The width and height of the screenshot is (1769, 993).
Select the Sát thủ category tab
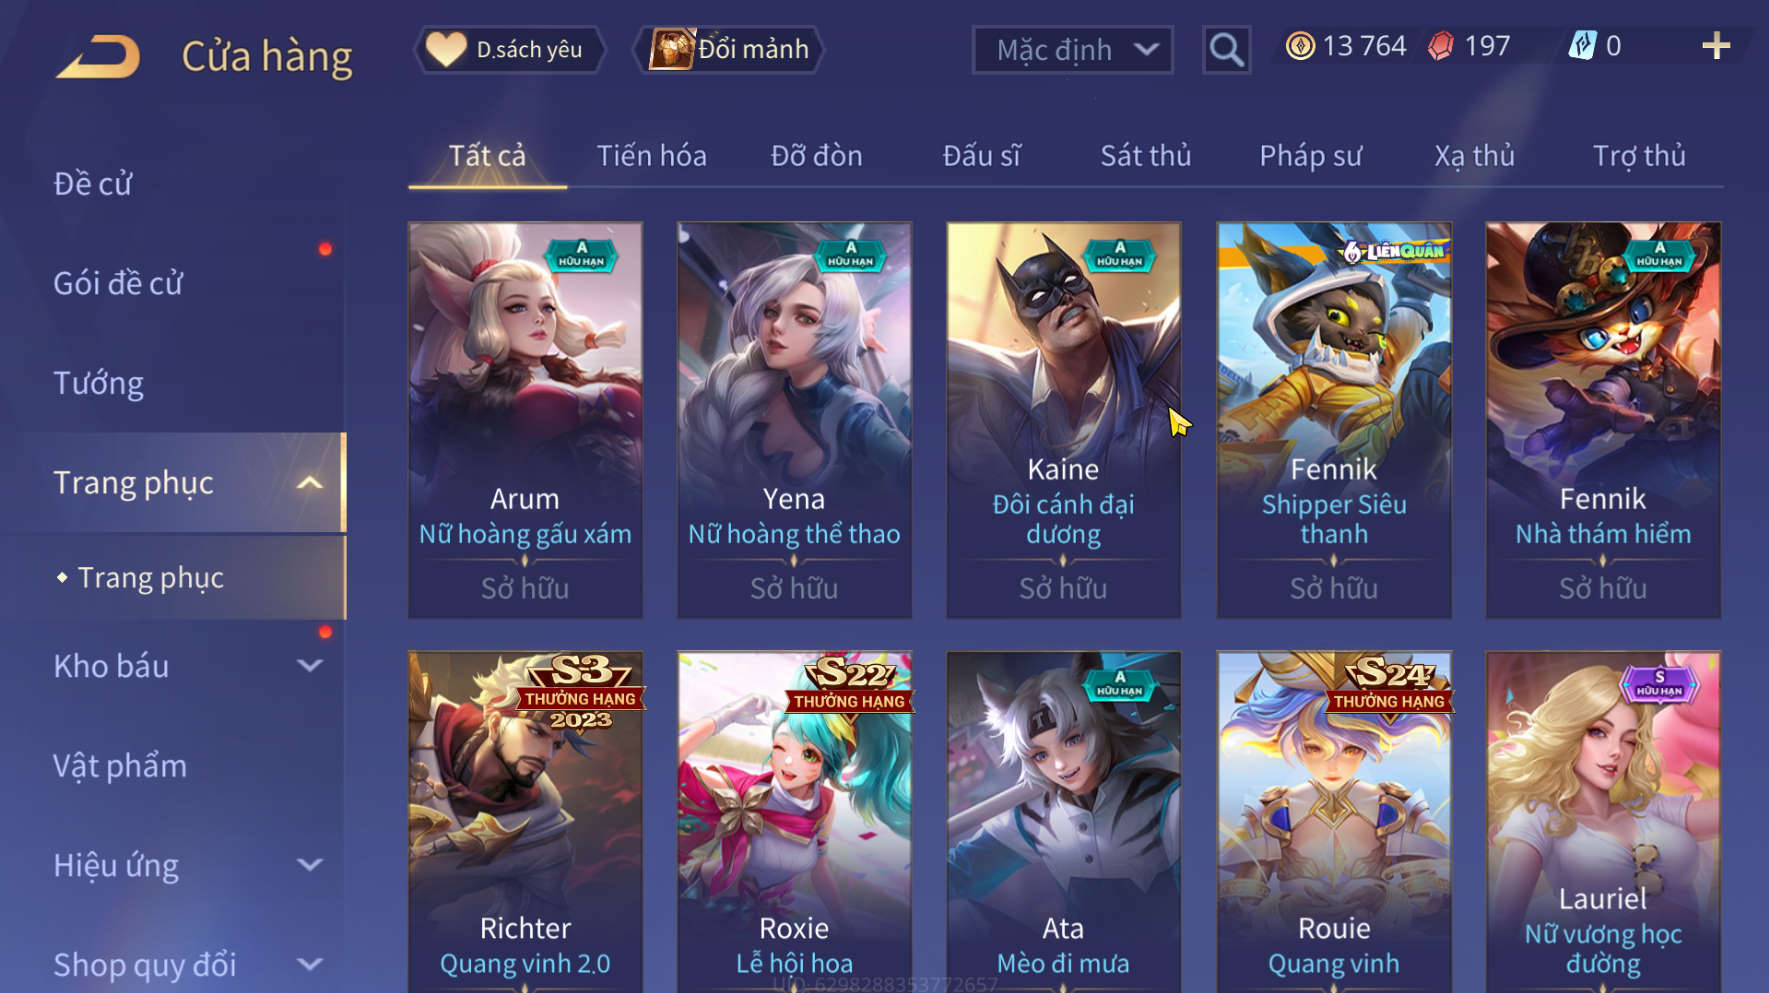[x=1146, y=156]
